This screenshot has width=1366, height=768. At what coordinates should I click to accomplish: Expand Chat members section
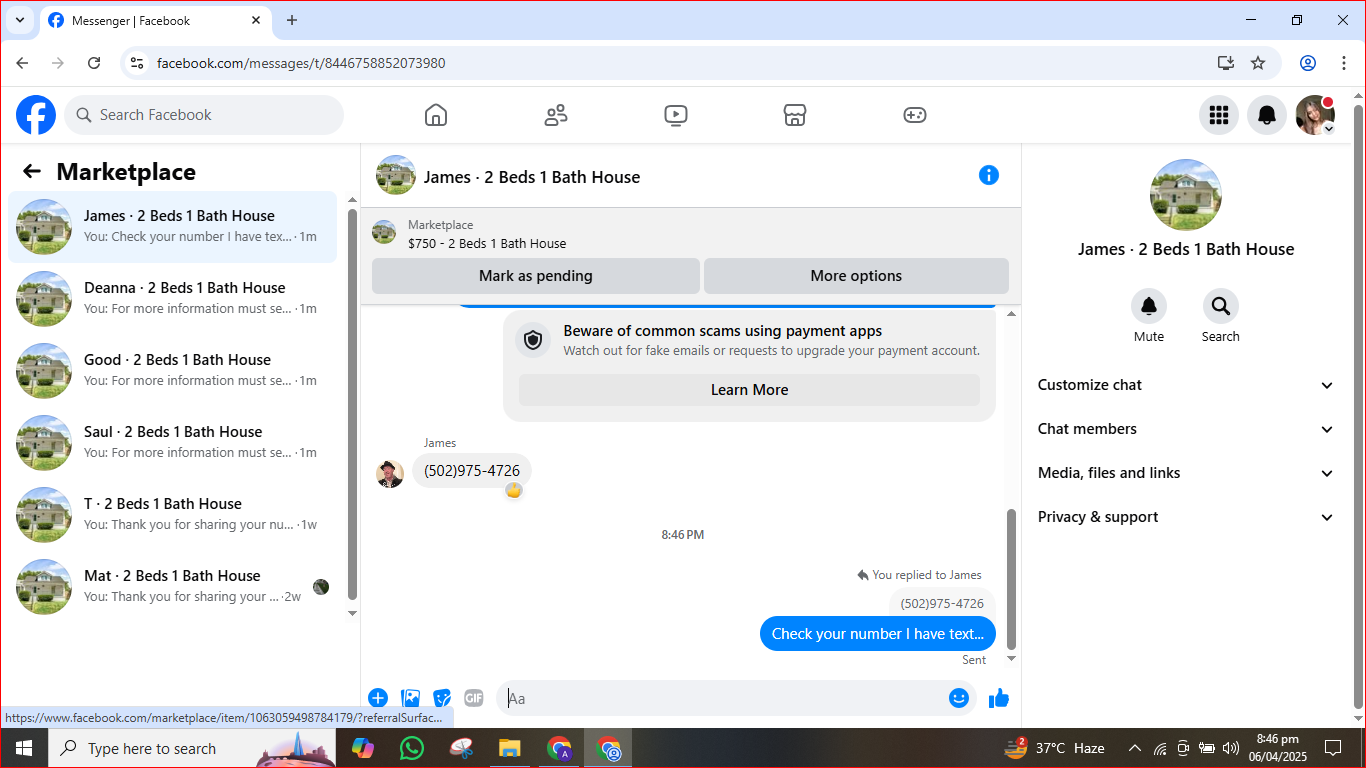[1186, 429]
